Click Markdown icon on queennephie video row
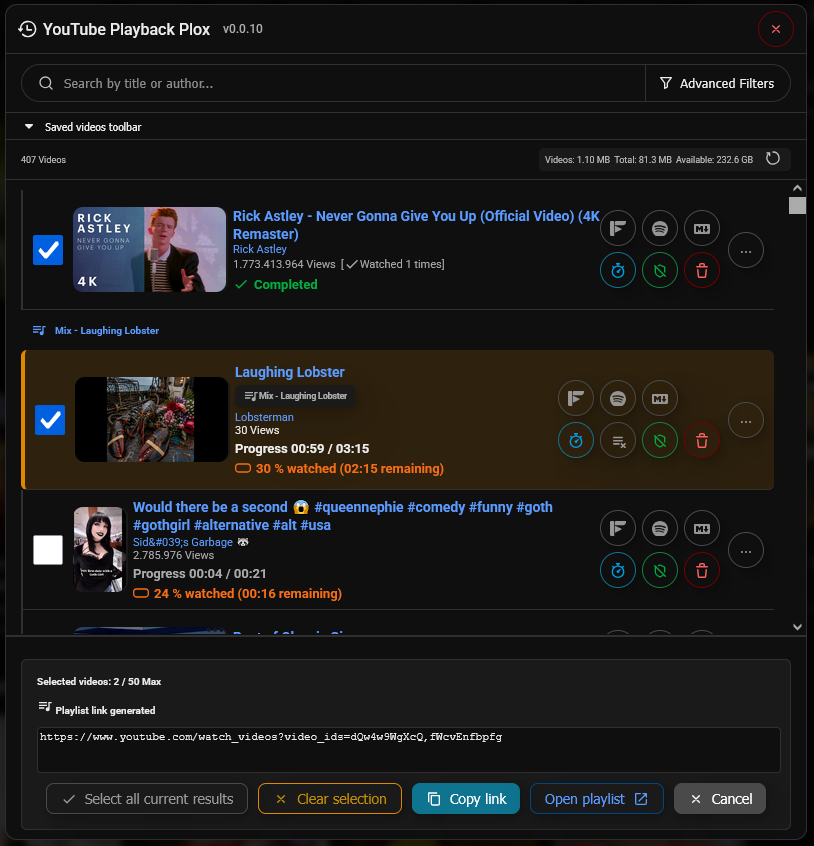This screenshot has height=846, width=814. (702, 528)
